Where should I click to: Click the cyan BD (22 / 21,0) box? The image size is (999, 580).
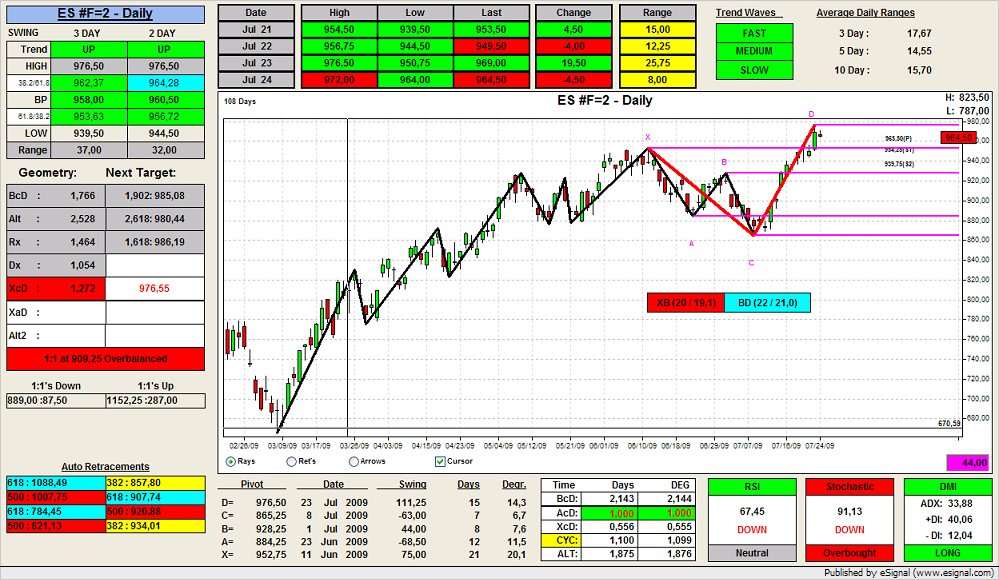click(767, 302)
